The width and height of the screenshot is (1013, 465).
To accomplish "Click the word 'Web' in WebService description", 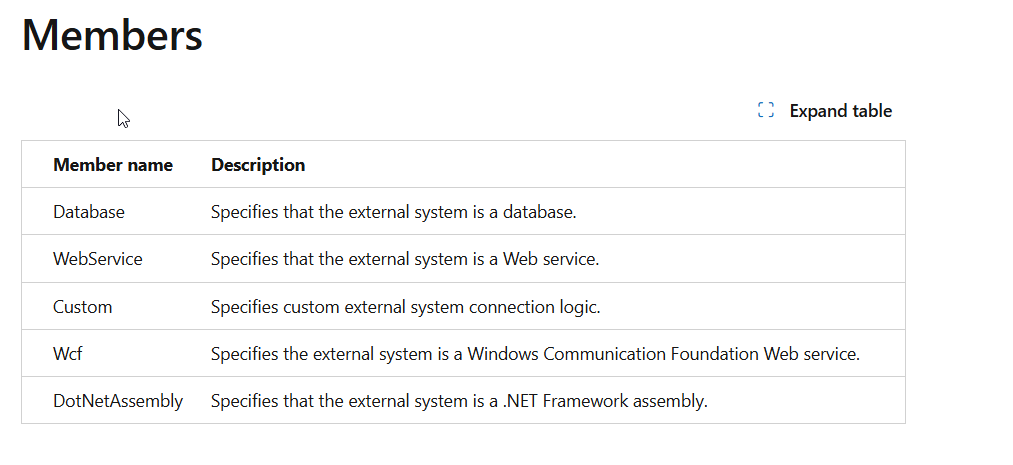I will [x=519, y=259].
